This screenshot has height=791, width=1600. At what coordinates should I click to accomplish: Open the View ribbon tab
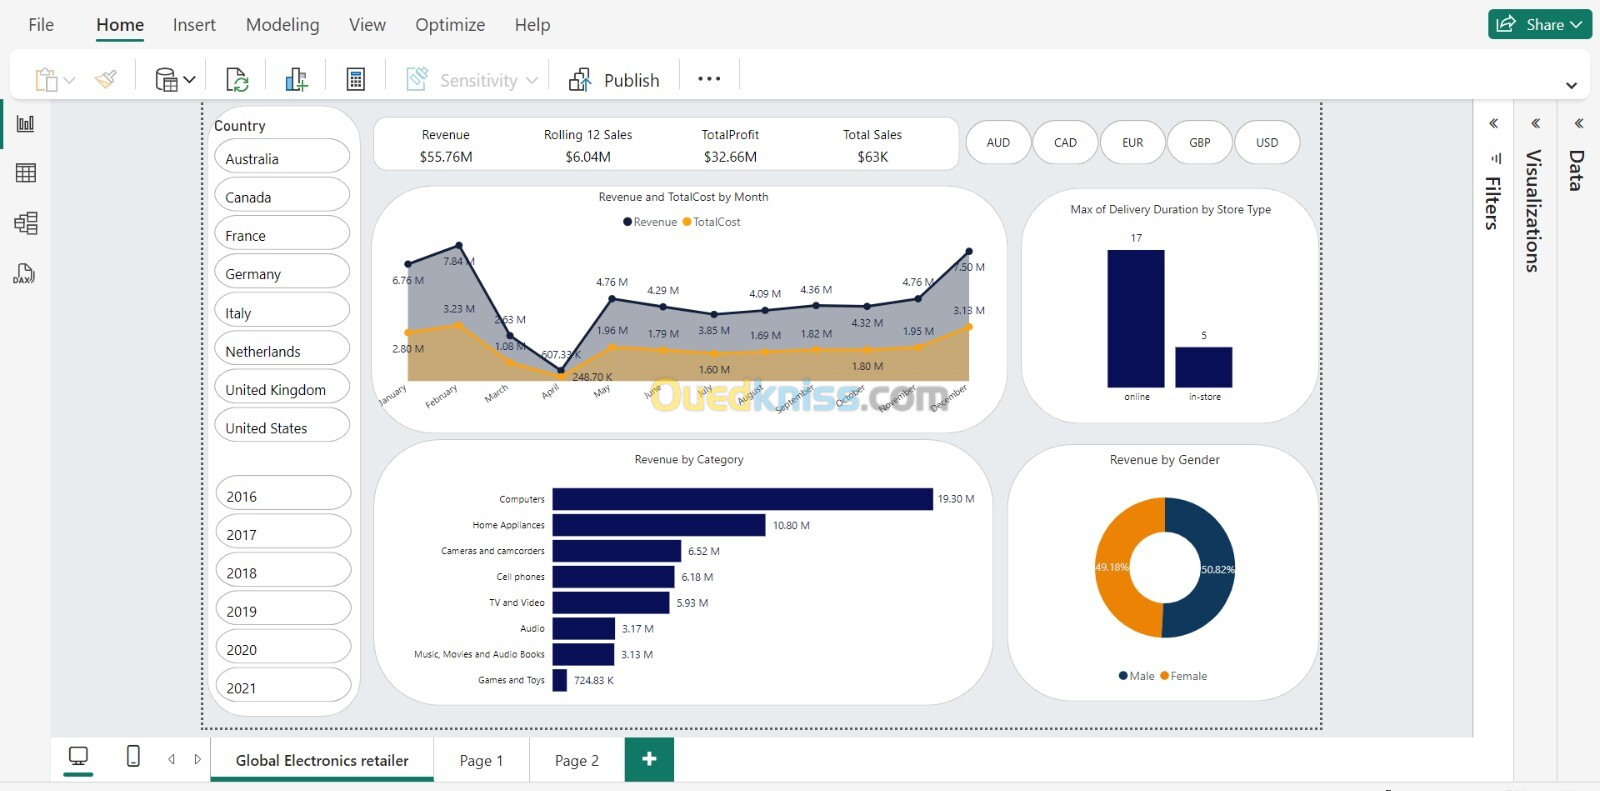pos(367,25)
